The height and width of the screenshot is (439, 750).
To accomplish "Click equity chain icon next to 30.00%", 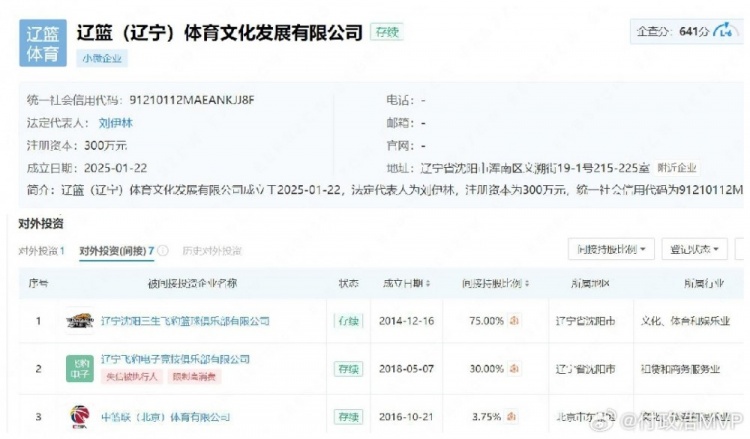I will (x=513, y=368).
